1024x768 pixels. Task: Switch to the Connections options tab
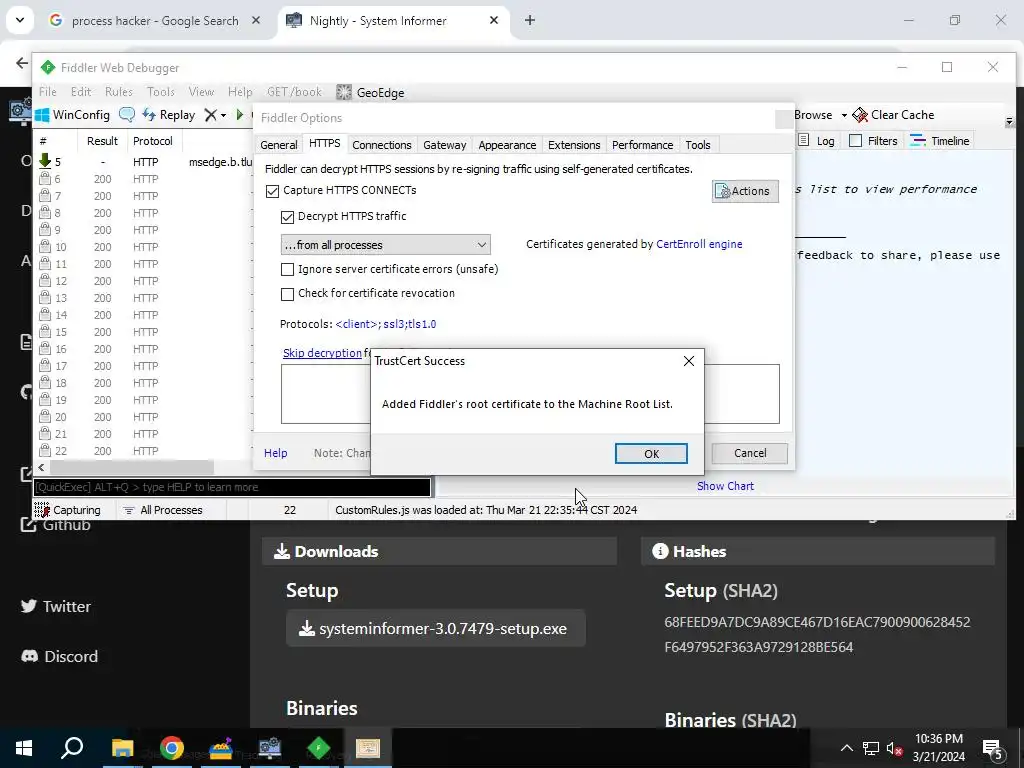point(381,145)
